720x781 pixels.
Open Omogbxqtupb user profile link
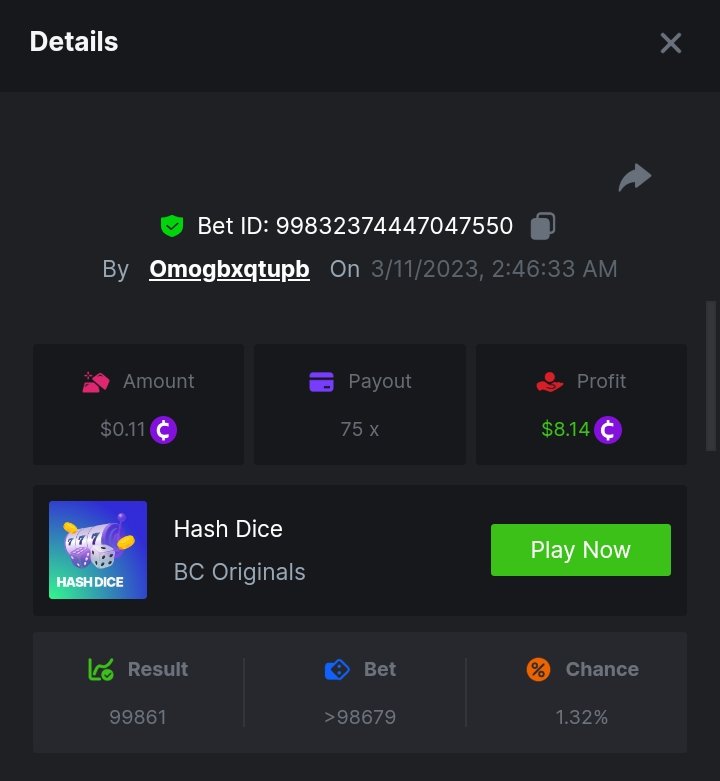[229, 269]
